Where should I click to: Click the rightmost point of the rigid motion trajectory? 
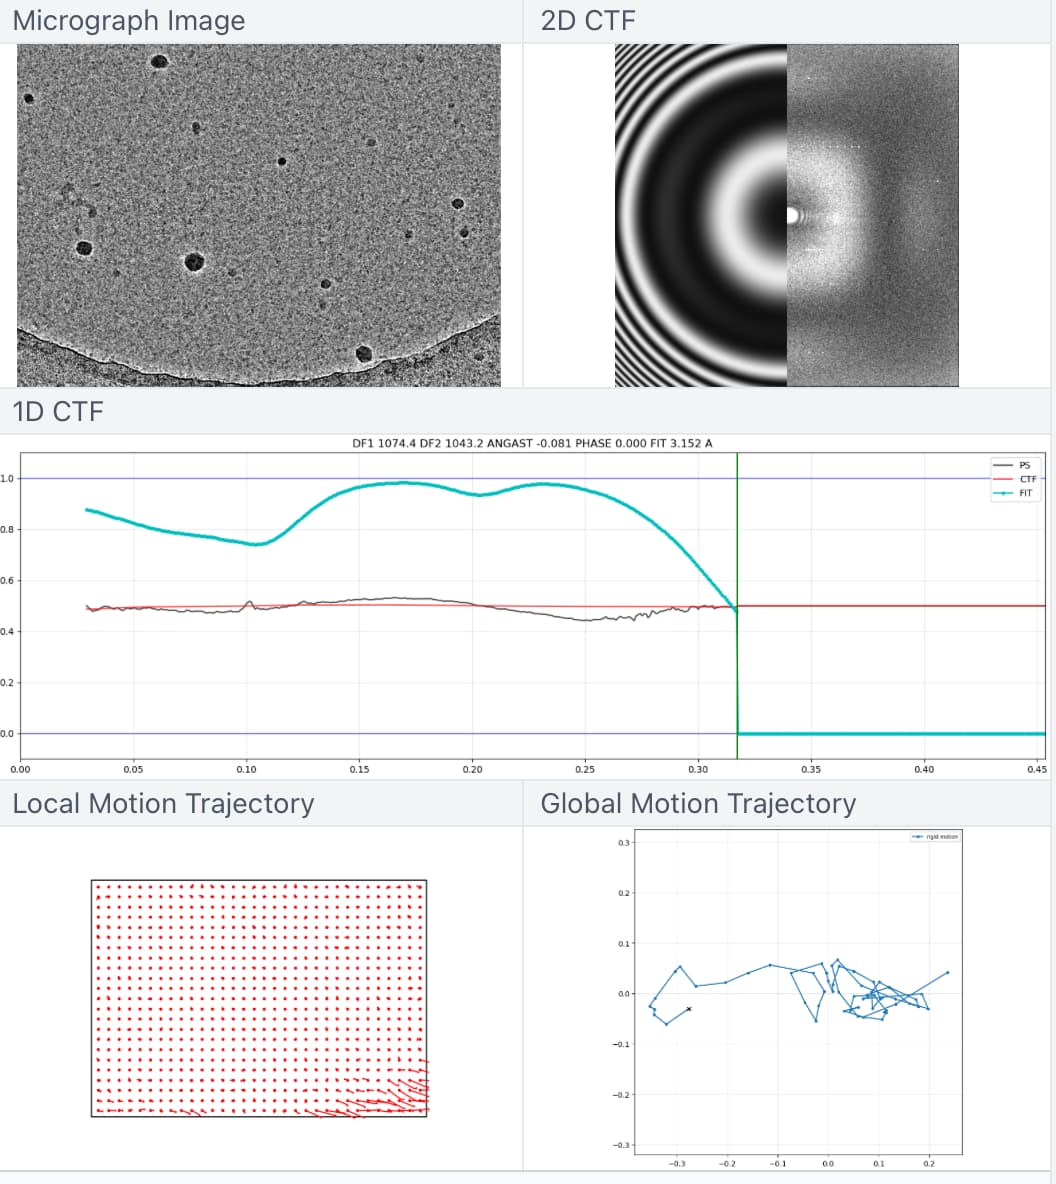click(948, 972)
